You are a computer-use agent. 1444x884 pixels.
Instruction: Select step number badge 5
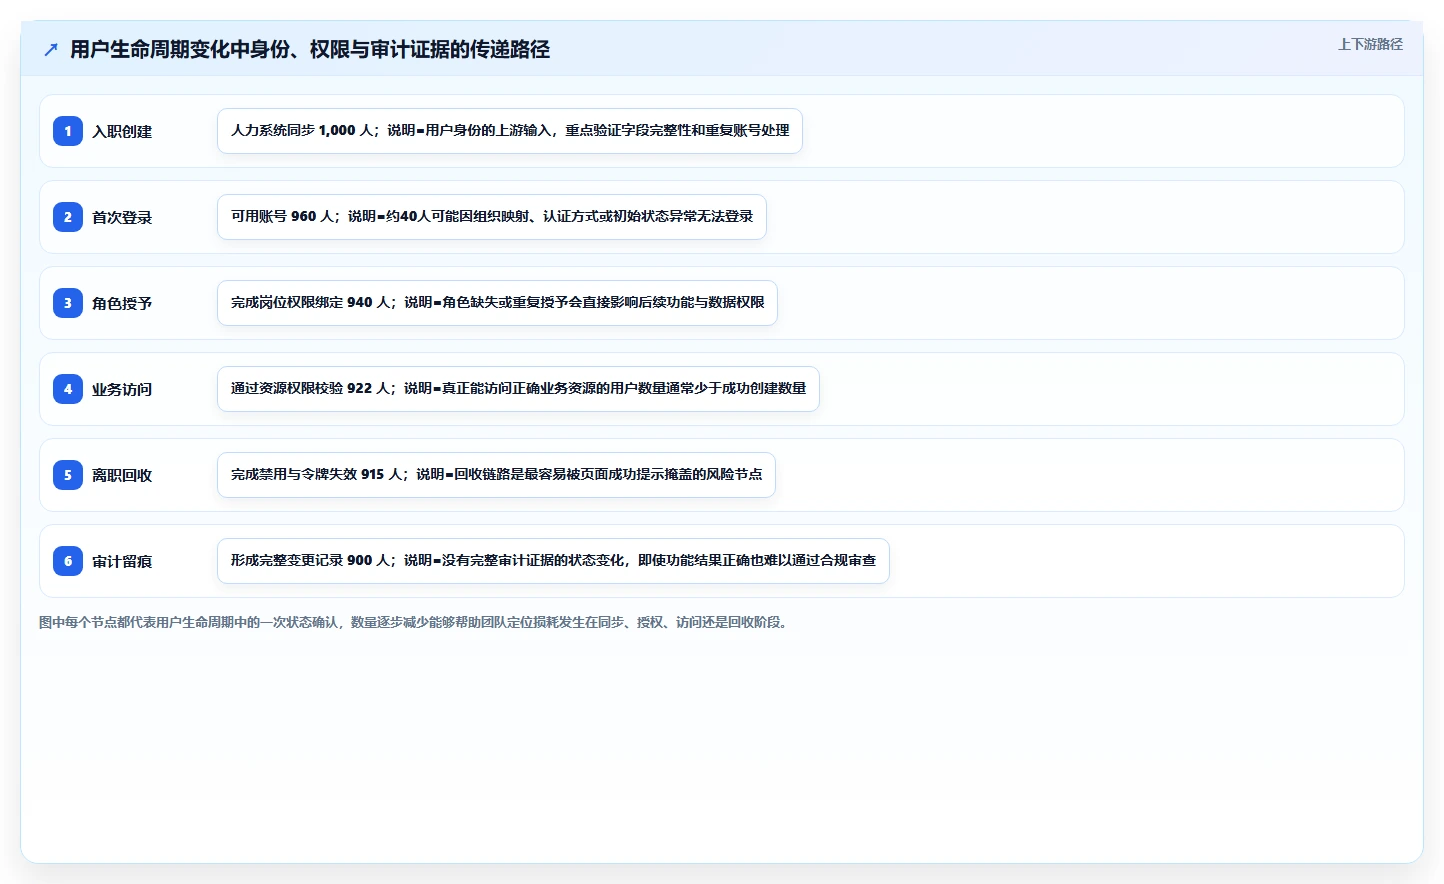coord(68,475)
